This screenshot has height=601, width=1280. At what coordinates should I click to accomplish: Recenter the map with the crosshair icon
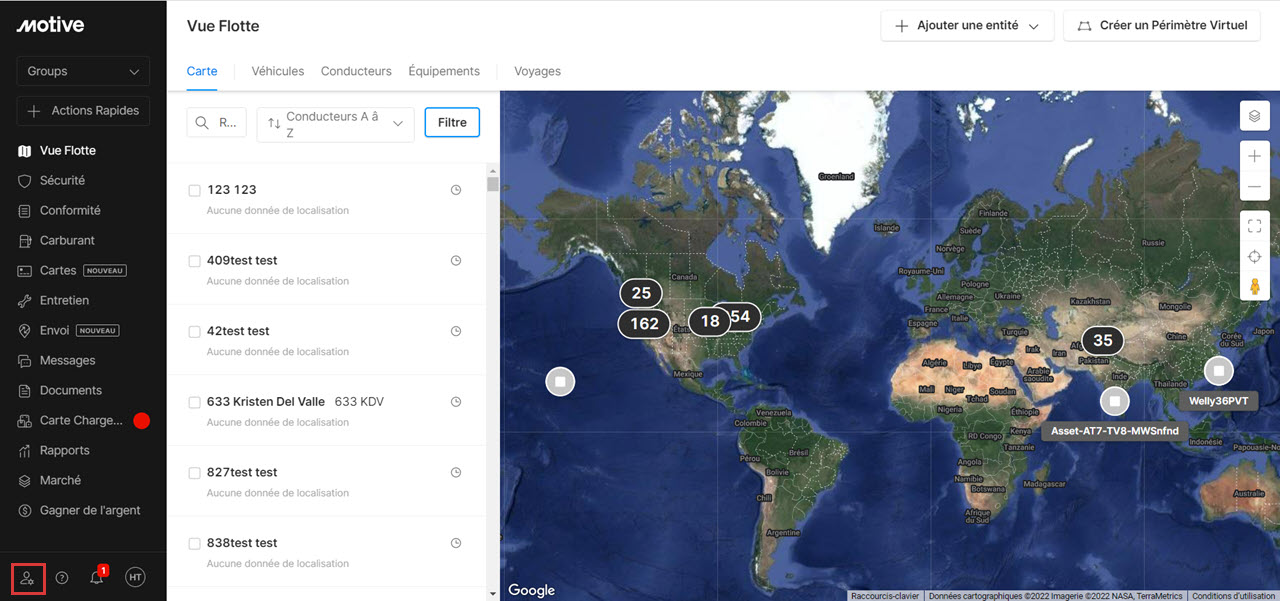point(1254,257)
